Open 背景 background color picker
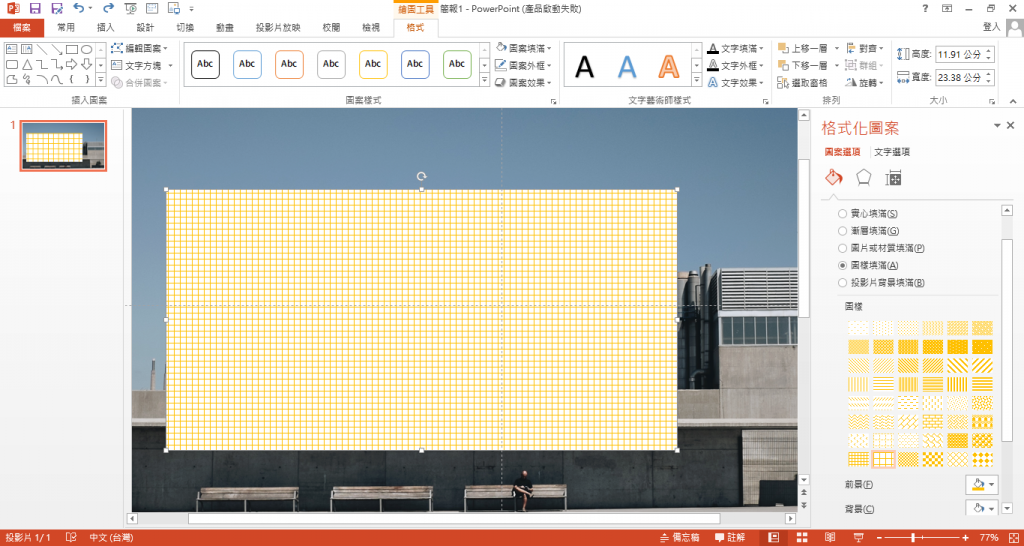This screenshot has width=1024, height=546. click(x=982, y=508)
